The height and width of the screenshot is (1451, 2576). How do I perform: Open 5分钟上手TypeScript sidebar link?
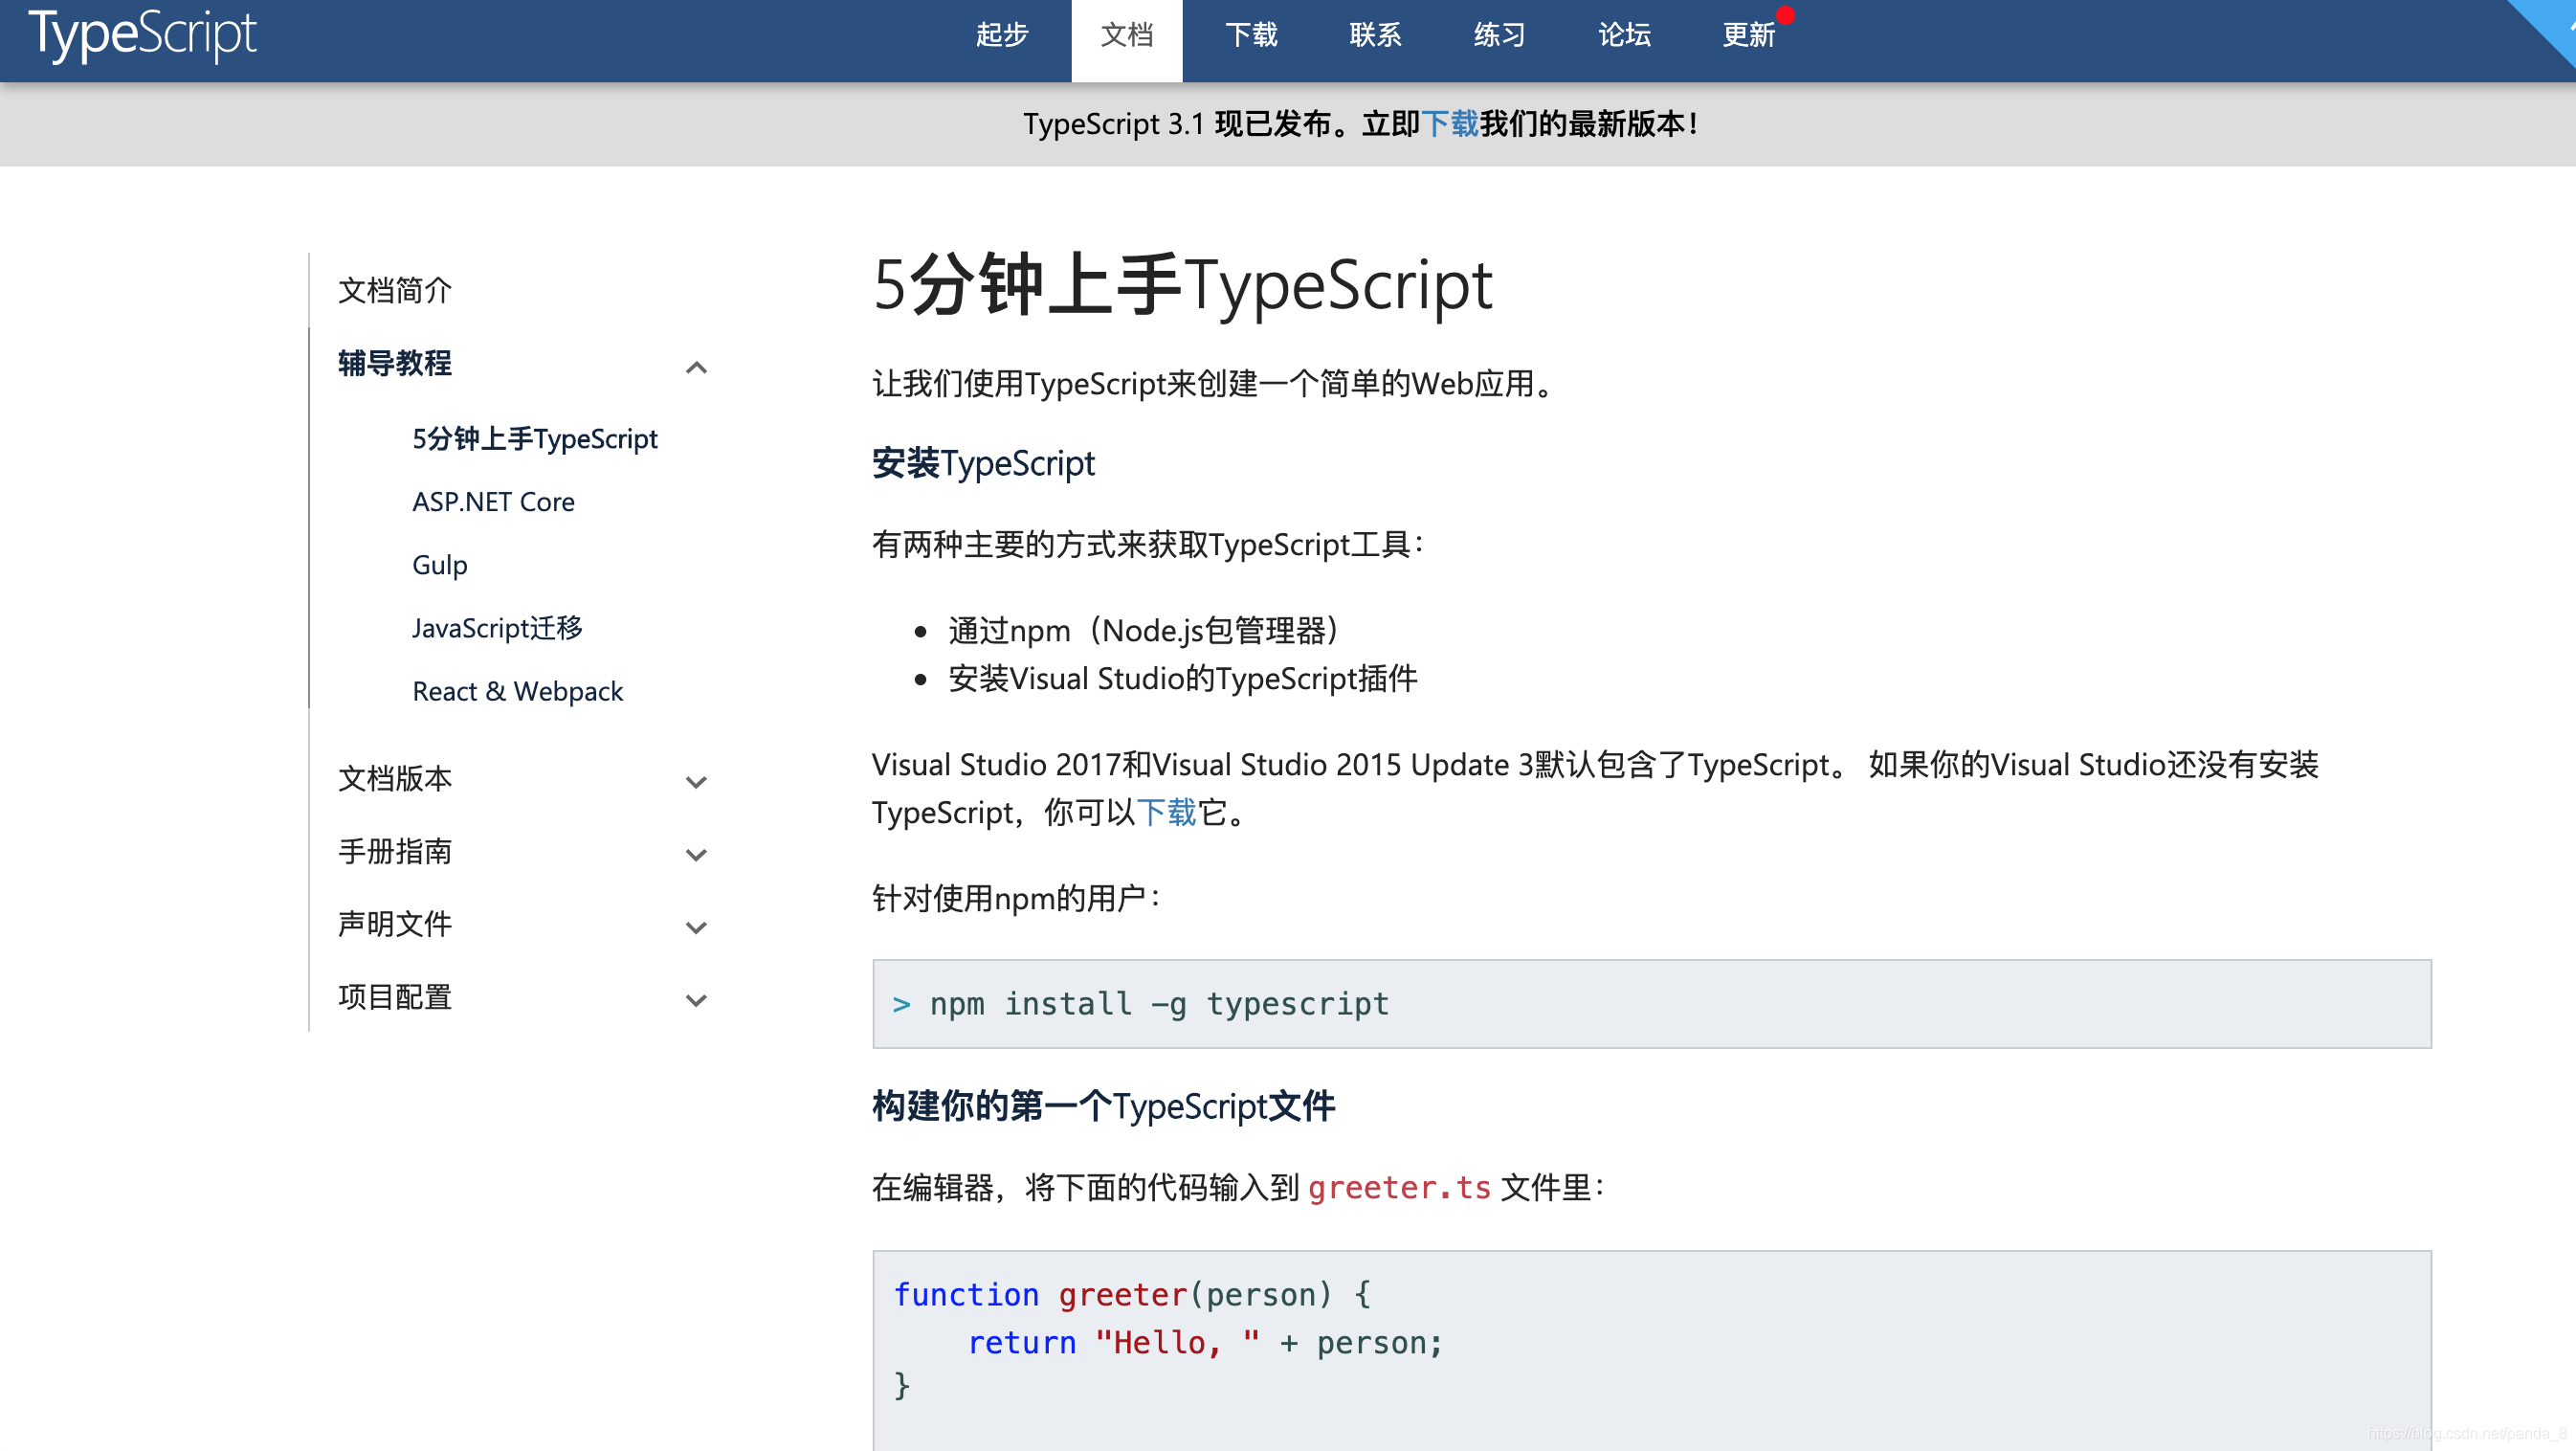[x=535, y=438]
